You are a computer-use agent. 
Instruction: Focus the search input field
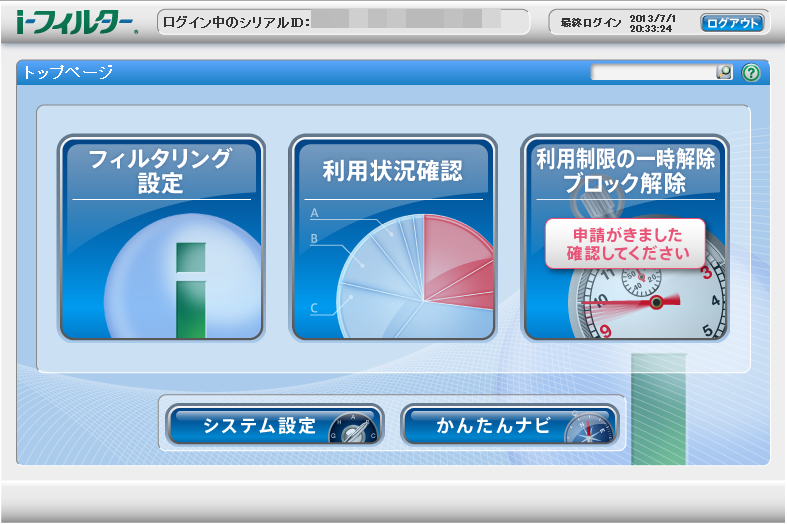click(x=653, y=72)
